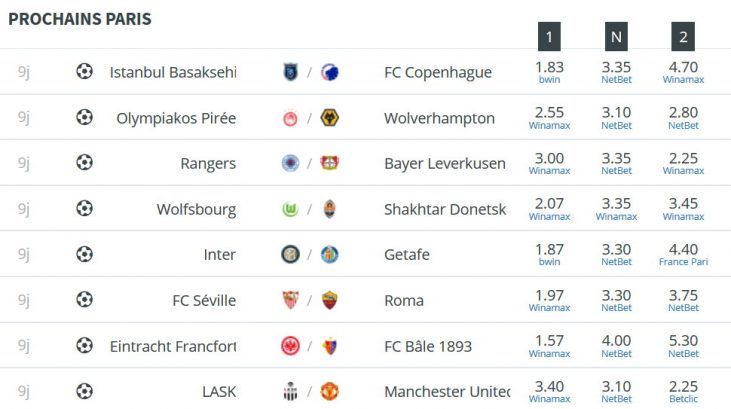This screenshot has height=409, width=731.
Task: Open the Olympiakos Pirée team link
Action: click(176, 118)
